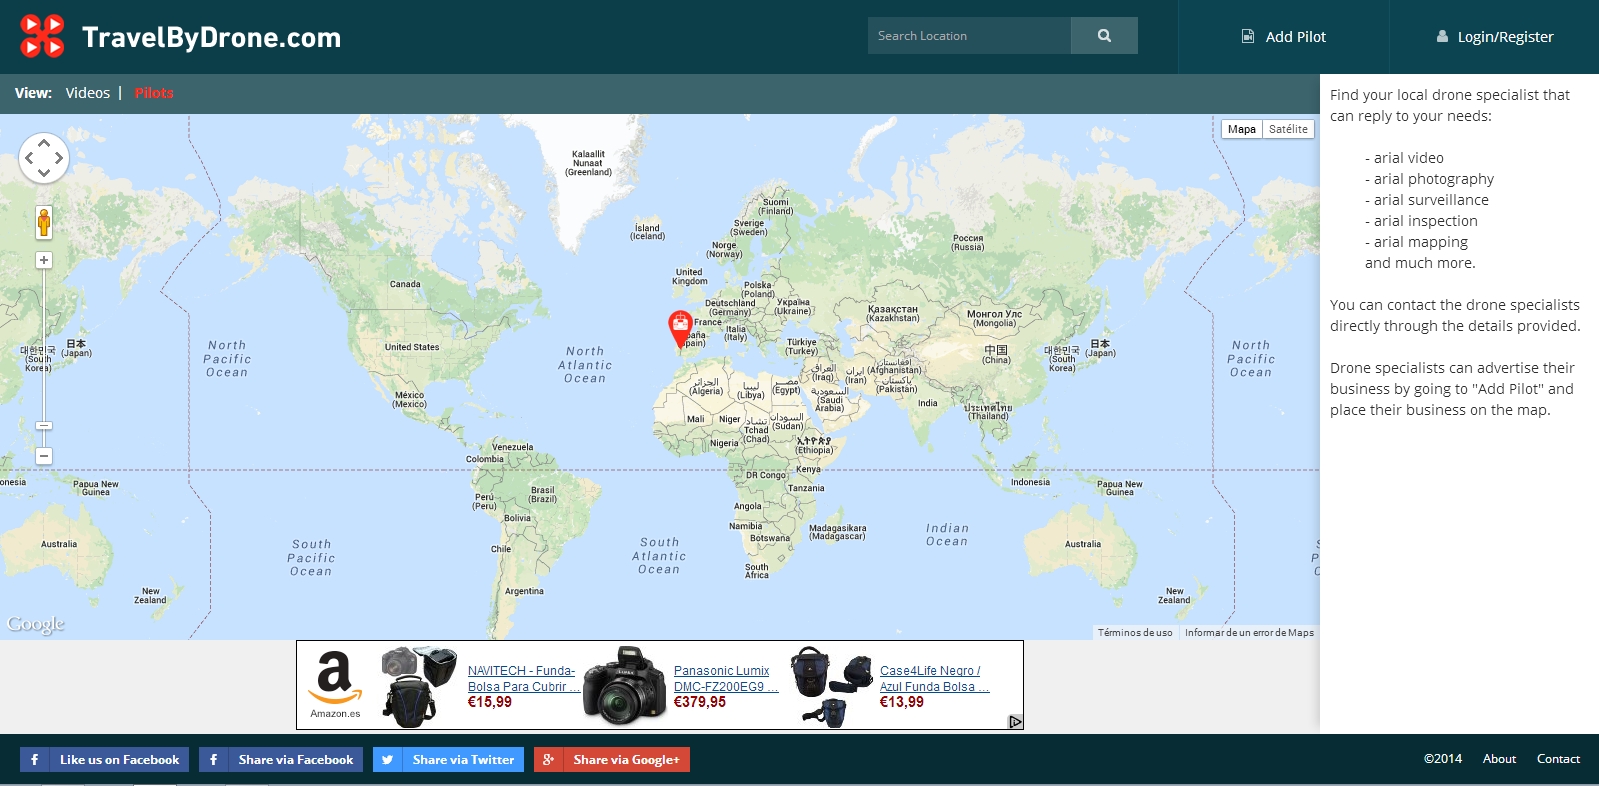Click the red pilot marker on the map
Image resolution: width=1599 pixels, height=786 pixels.
pos(680,325)
